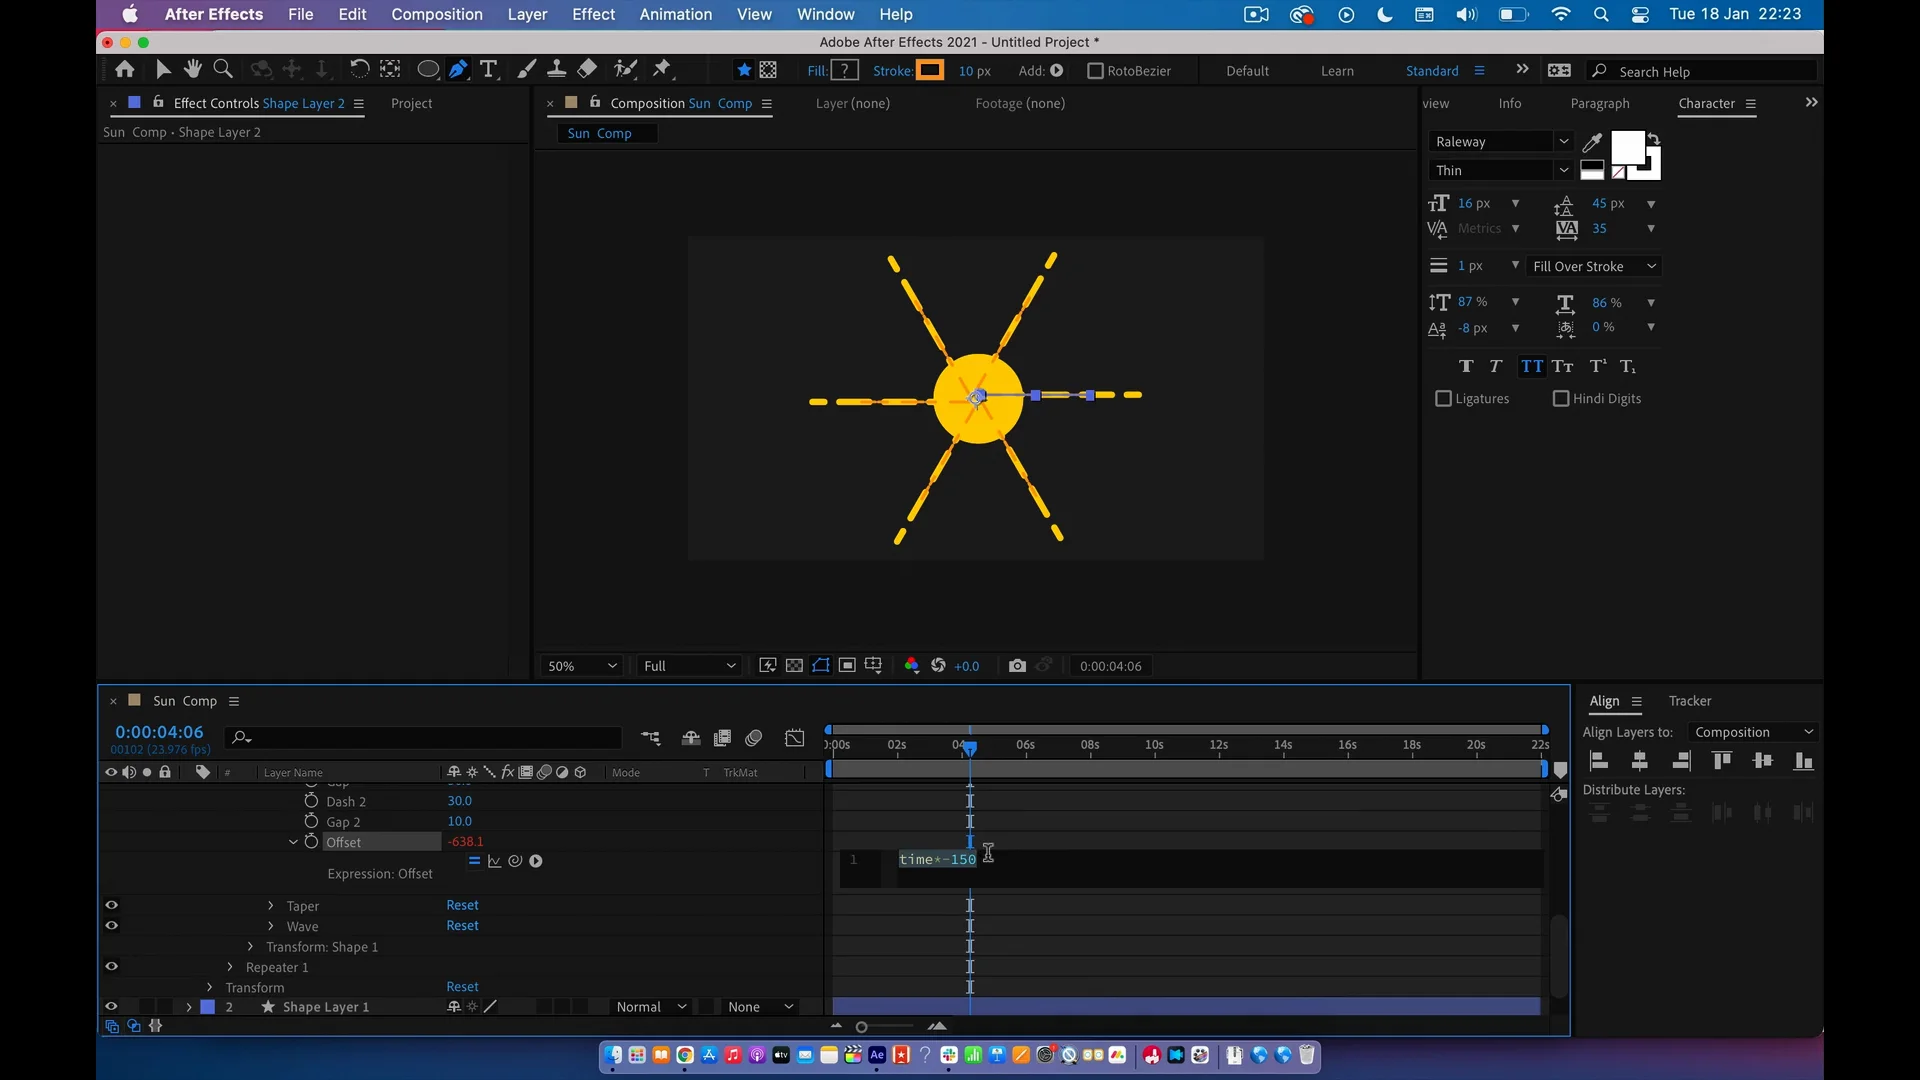This screenshot has height=1080, width=1920.
Task: Click Reset next to Taper
Action: point(462,905)
